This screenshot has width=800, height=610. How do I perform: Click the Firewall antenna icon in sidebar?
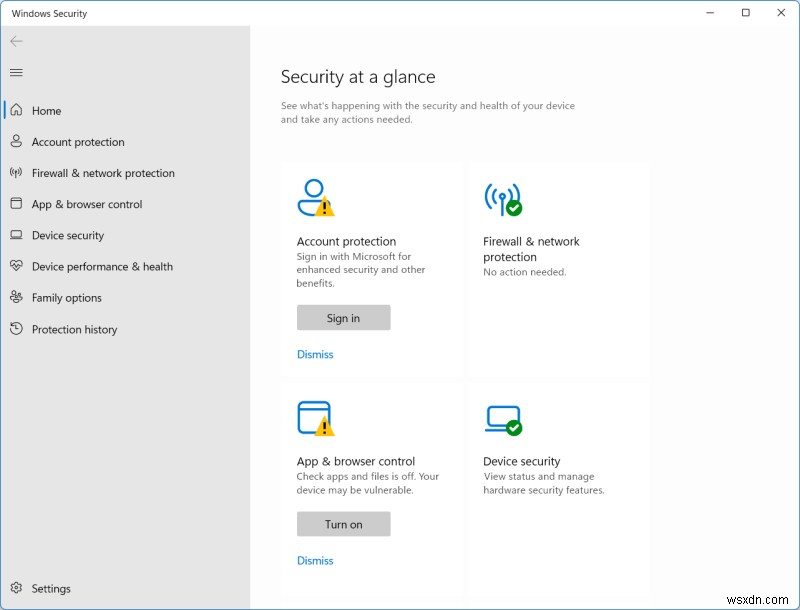click(16, 172)
